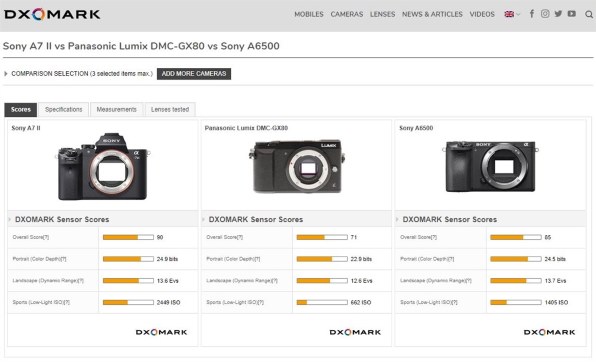Select the 1405 ISO value
The image size is (596, 362).
(556, 302)
